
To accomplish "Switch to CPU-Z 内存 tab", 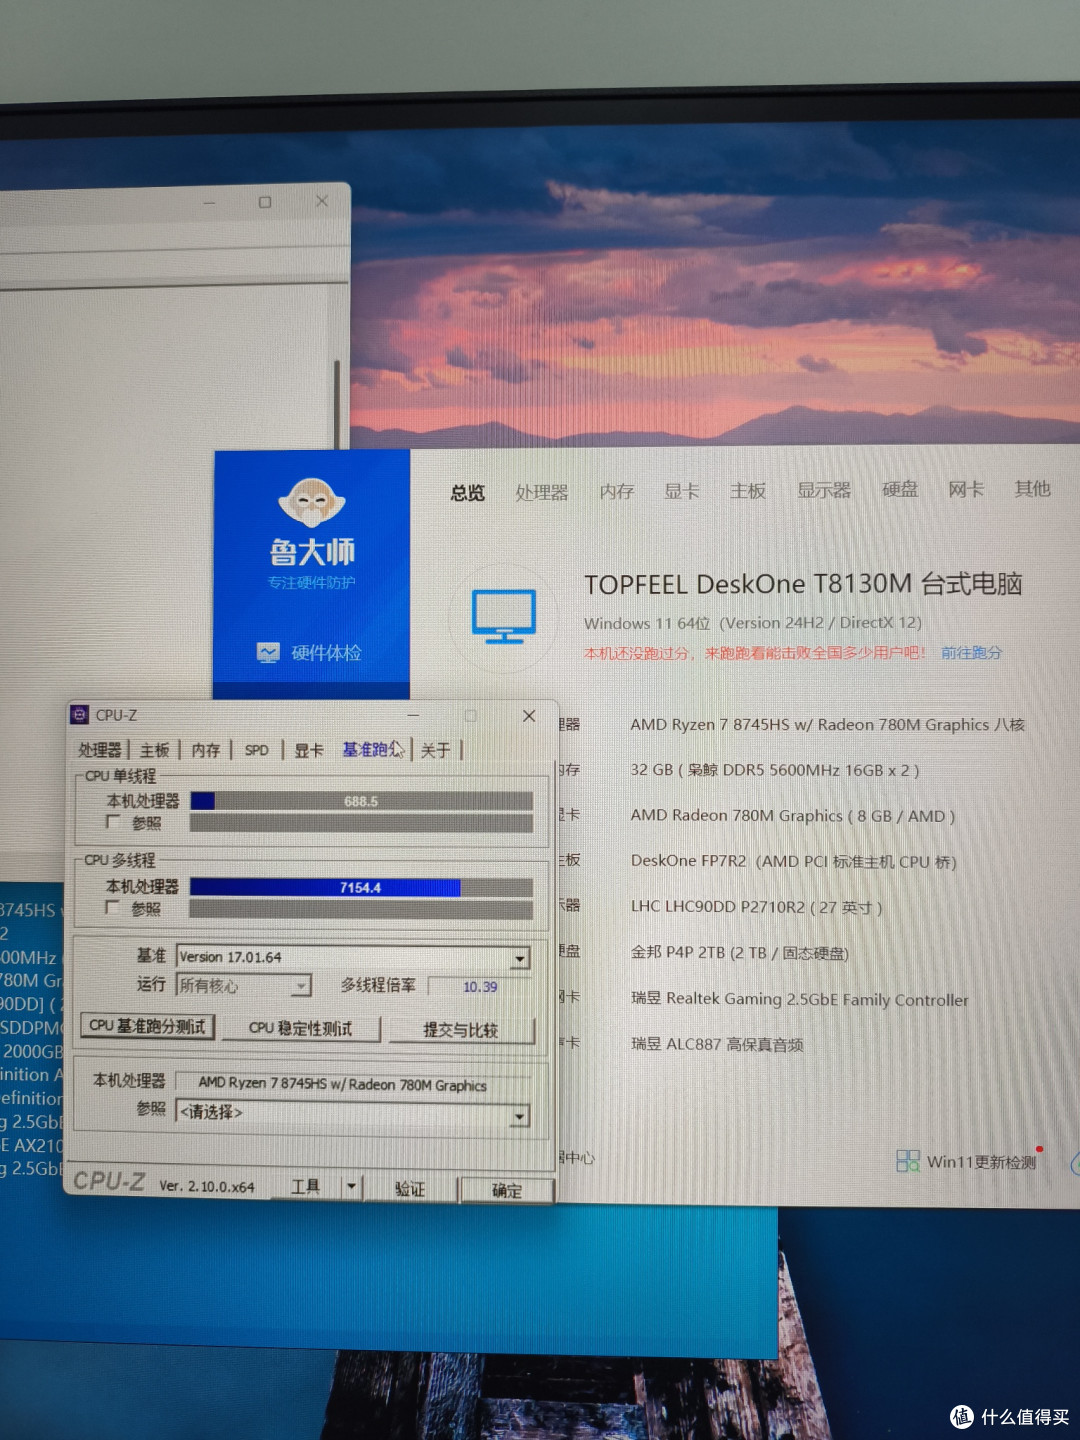I will point(206,750).
